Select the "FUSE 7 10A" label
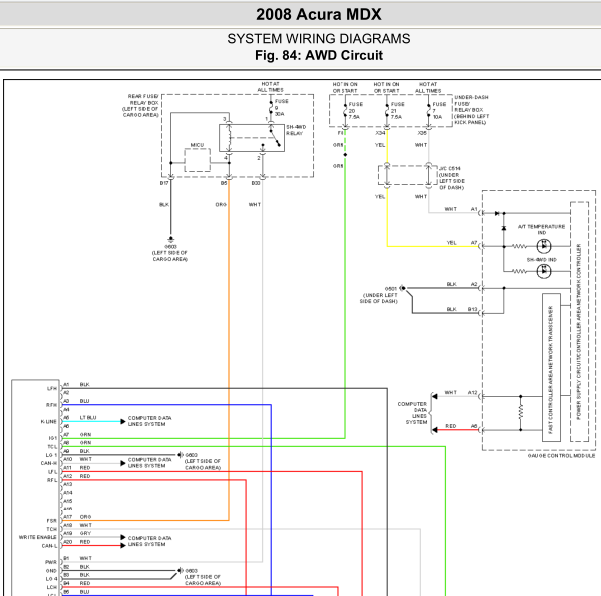The image size is (601, 596). click(x=439, y=110)
